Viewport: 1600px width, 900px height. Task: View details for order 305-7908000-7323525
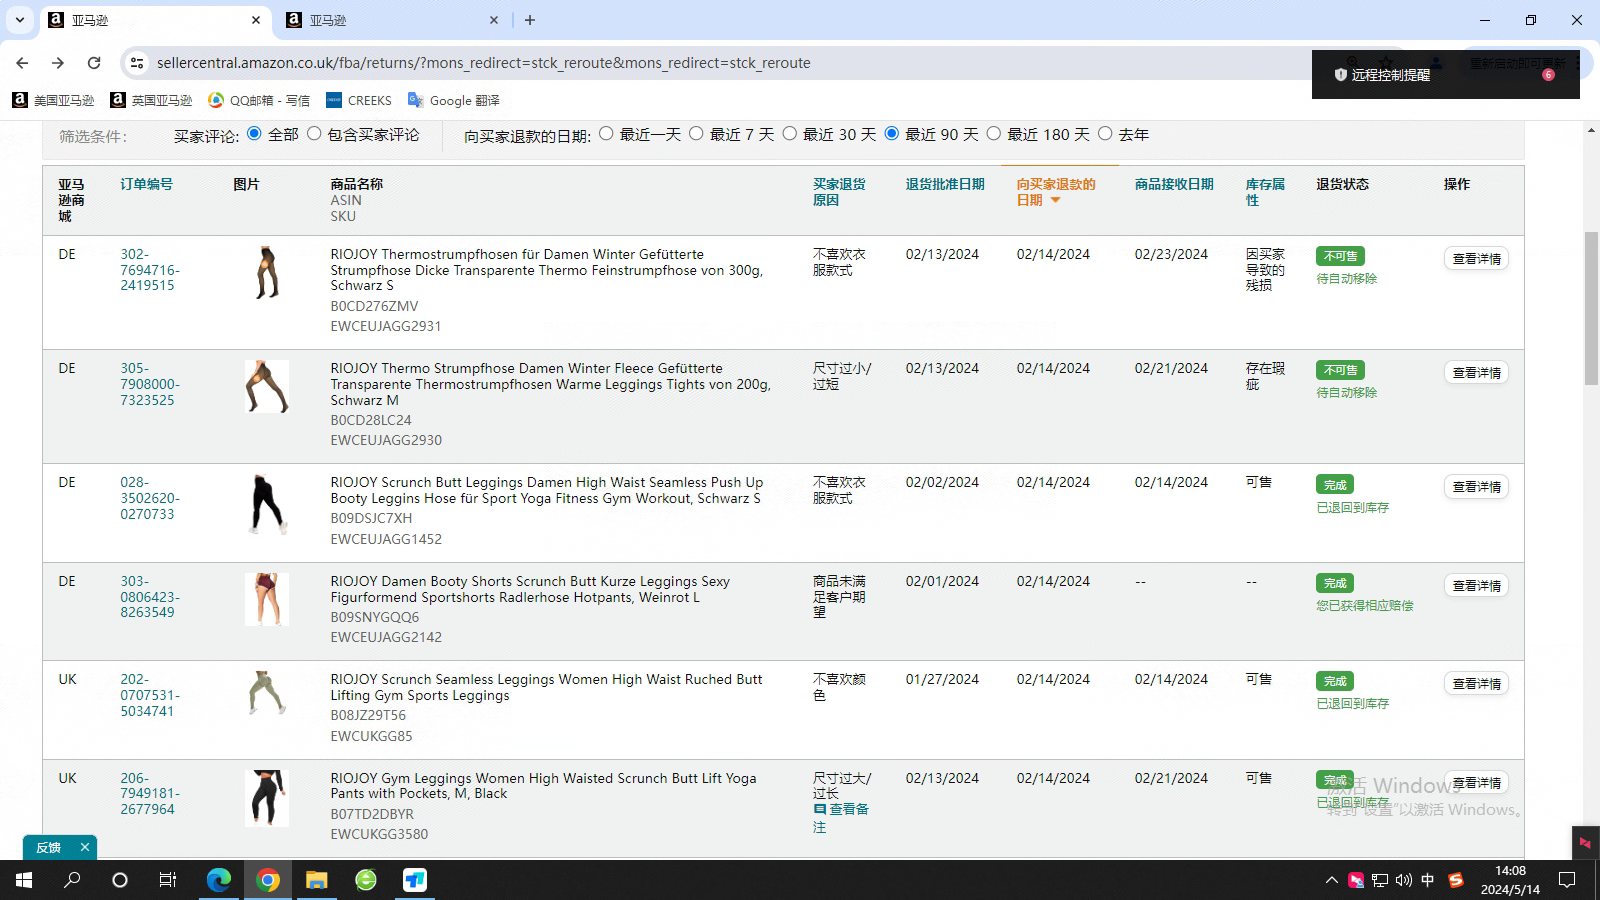(1476, 372)
